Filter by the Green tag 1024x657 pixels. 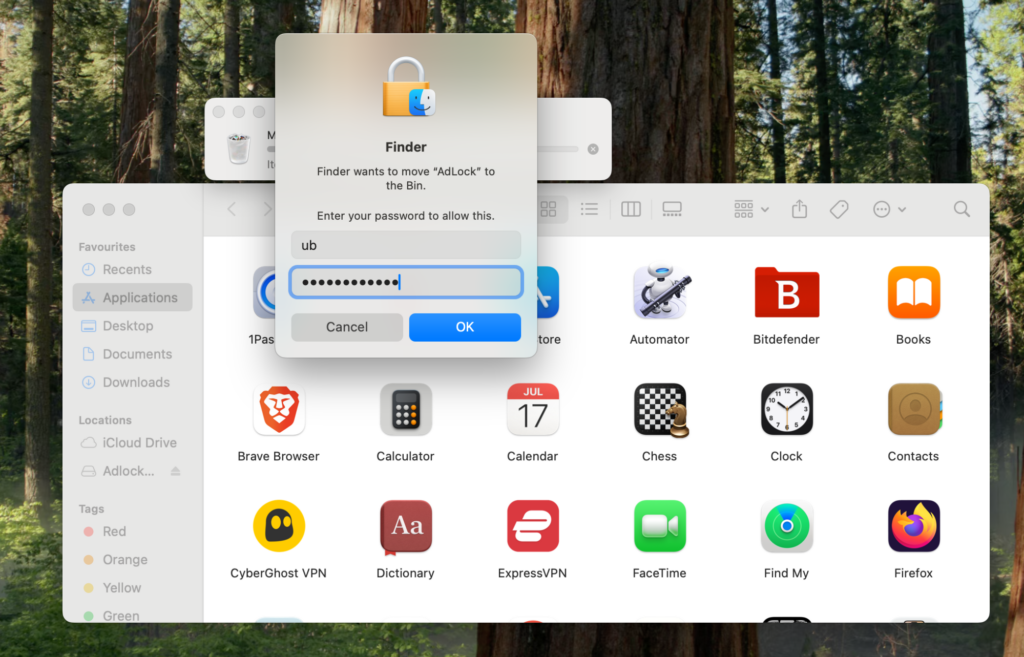coord(133,615)
